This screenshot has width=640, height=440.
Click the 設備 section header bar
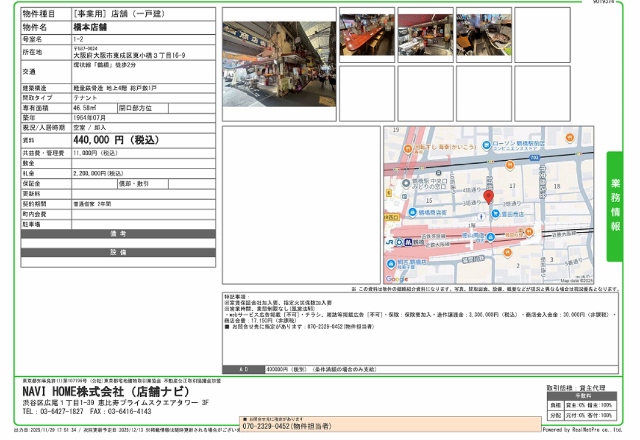(119, 252)
